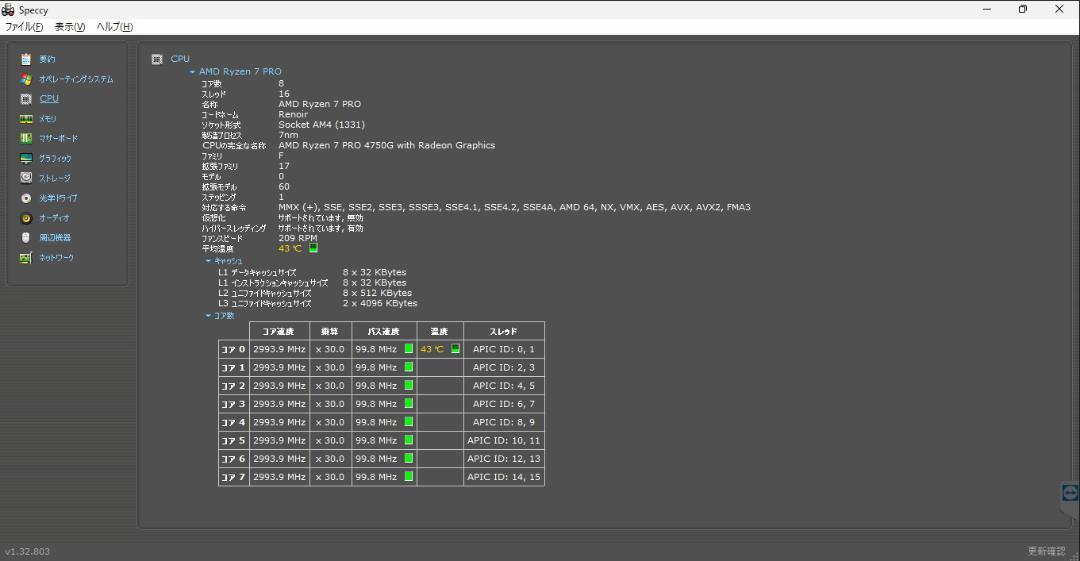Image resolution: width=1080 pixels, height=561 pixels.
Task: Click the '209 RPM' fan speed value
Action: (x=298, y=238)
